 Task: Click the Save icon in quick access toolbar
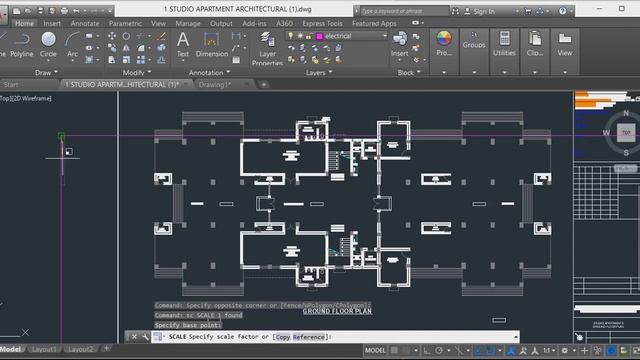pyautogui.click(x=40, y=11)
